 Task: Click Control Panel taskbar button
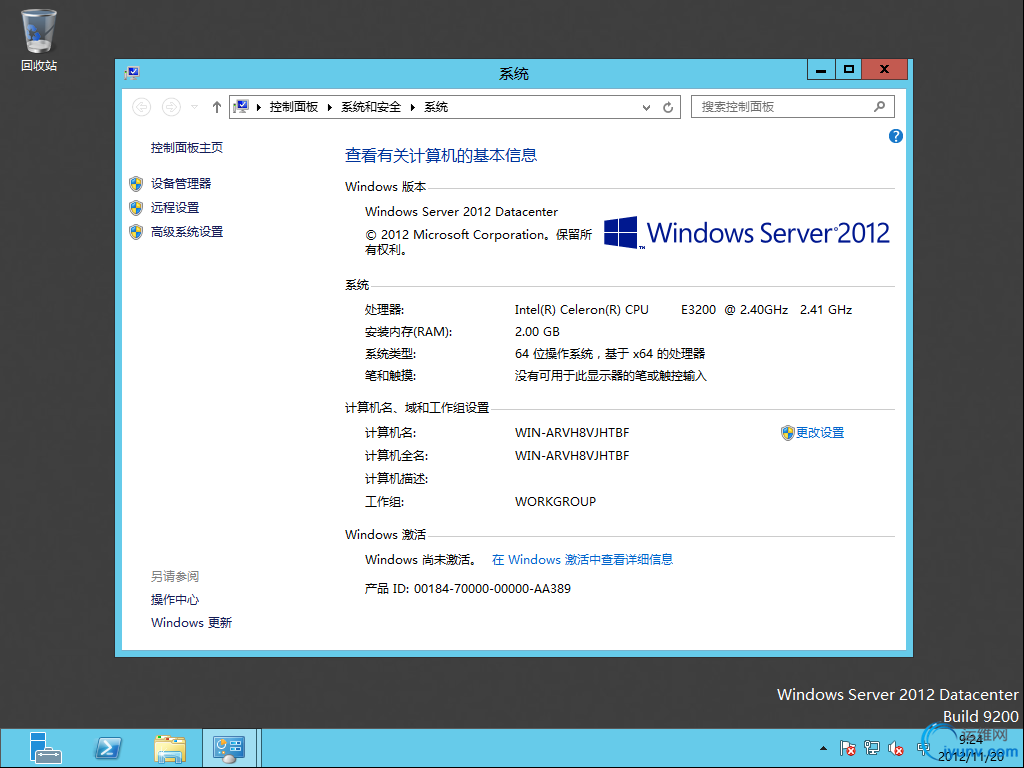click(229, 748)
